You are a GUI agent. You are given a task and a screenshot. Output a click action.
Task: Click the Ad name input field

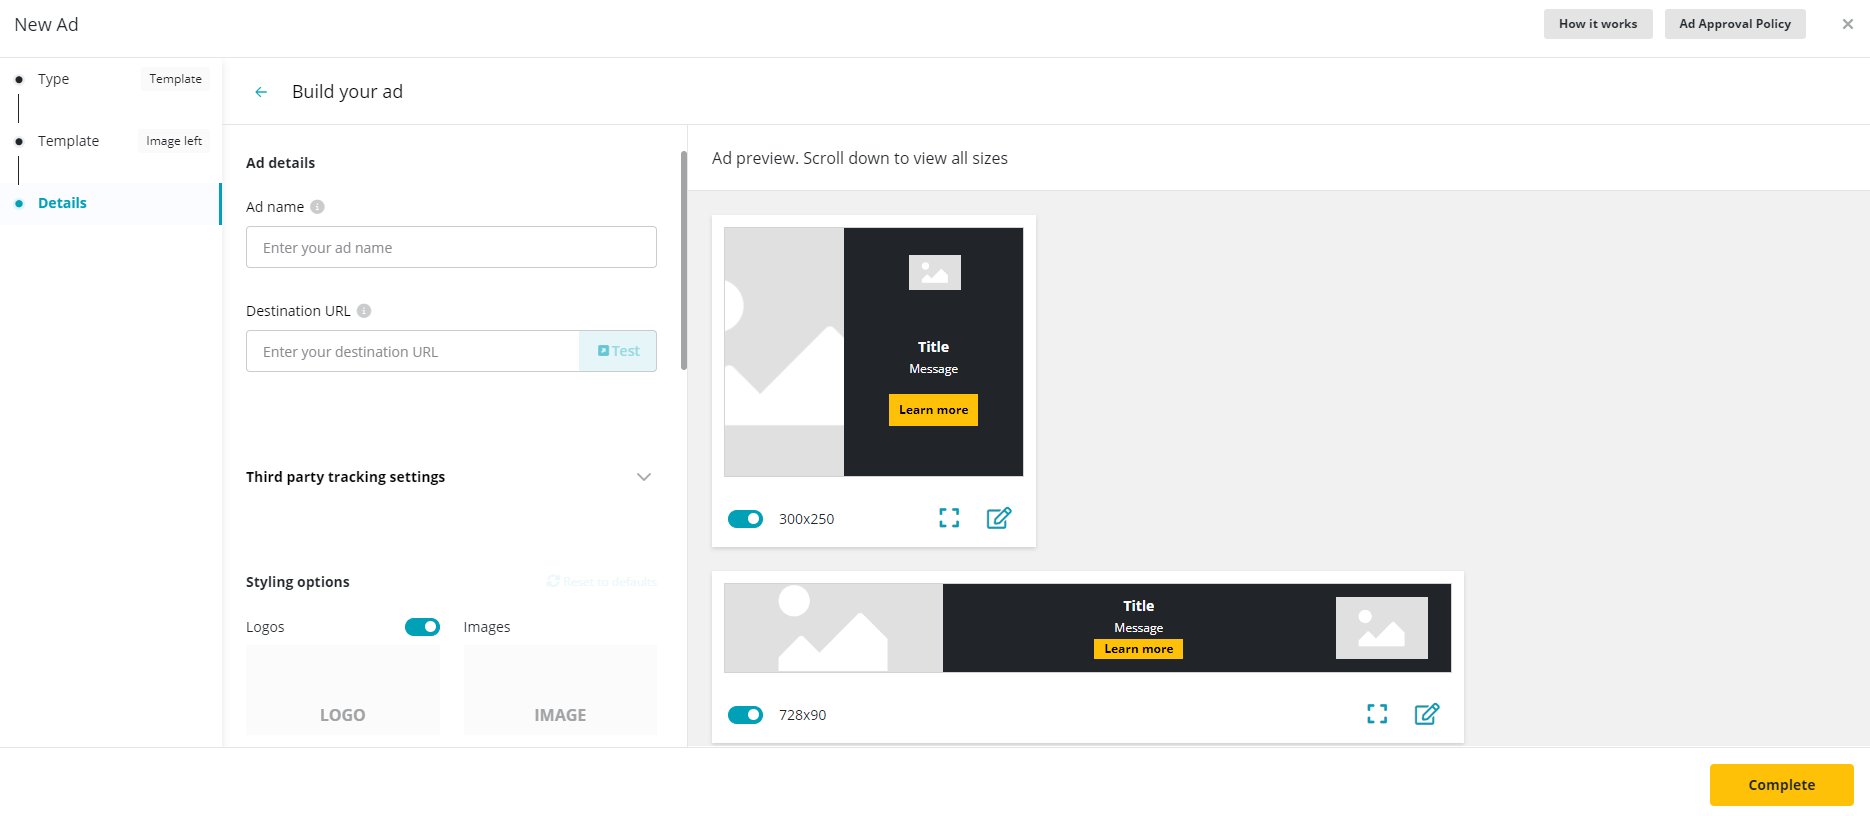click(x=451, y=247)
